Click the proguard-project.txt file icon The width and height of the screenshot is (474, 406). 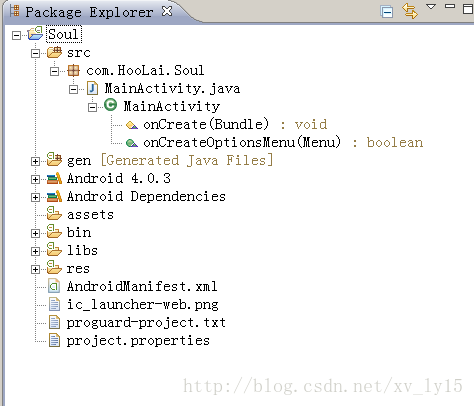tap(54, 322)
